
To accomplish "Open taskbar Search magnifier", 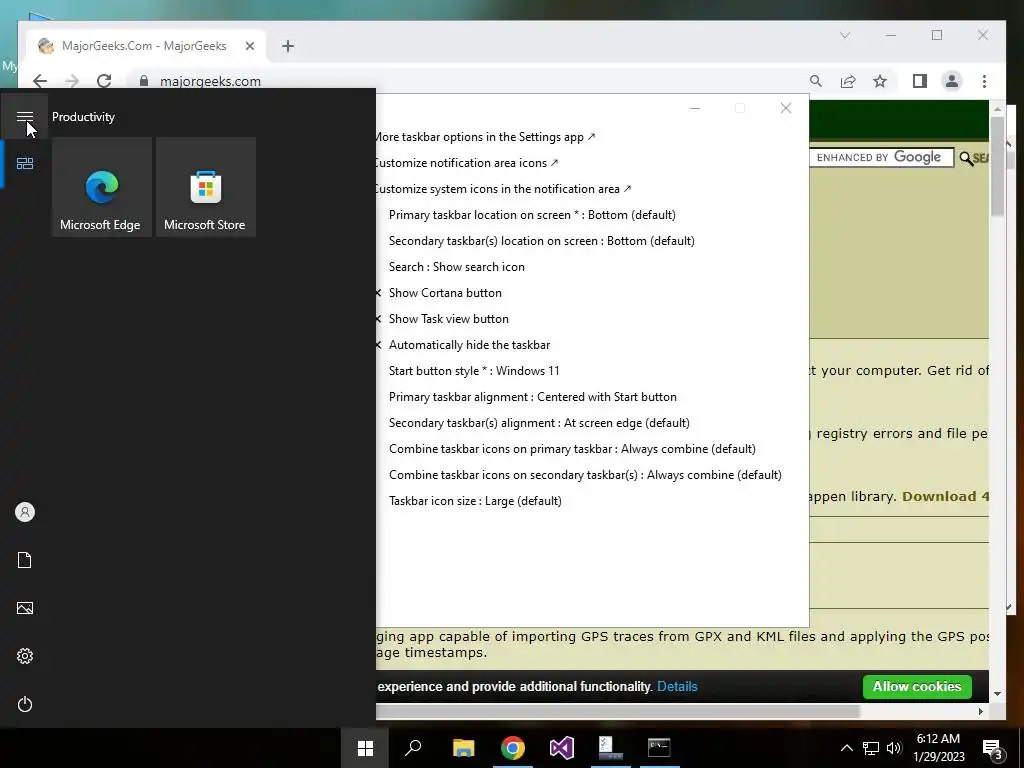I will coord(413,748).
